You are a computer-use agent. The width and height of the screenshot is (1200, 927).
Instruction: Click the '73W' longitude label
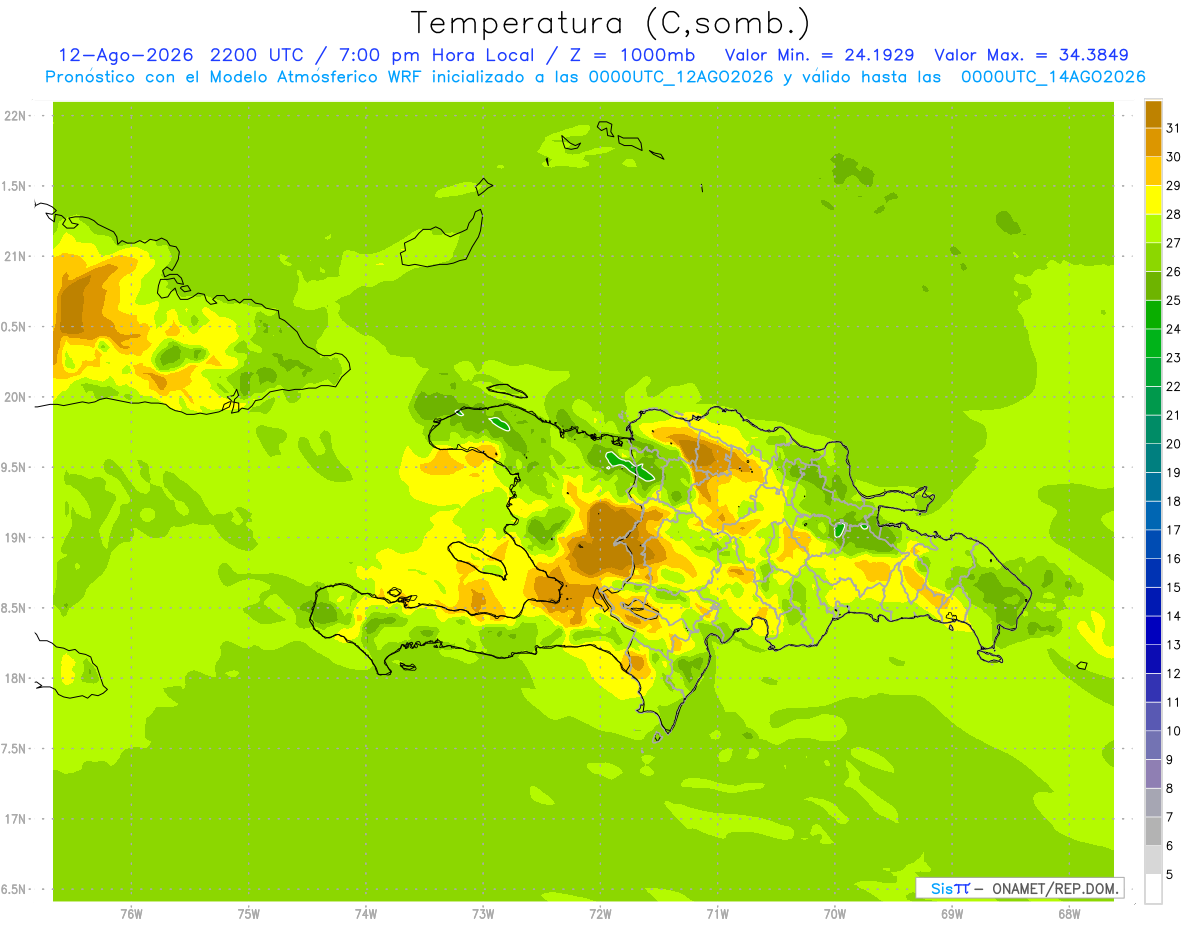[483, 914]
